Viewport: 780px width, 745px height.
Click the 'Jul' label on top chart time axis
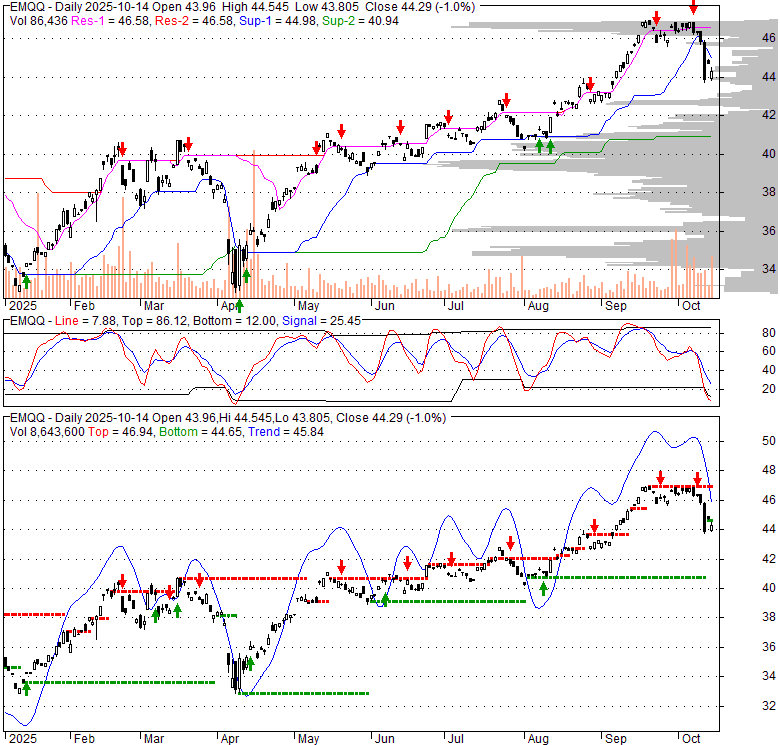456,306
